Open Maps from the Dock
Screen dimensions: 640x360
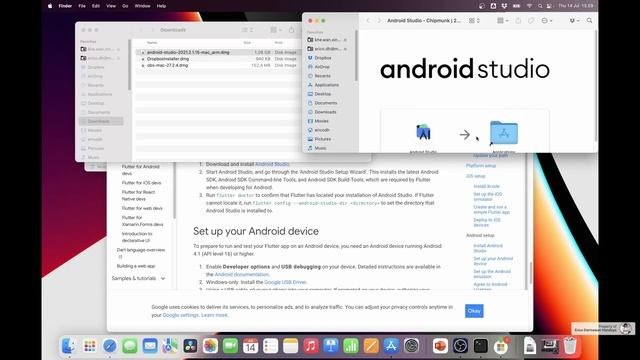[x=170, y=346]
